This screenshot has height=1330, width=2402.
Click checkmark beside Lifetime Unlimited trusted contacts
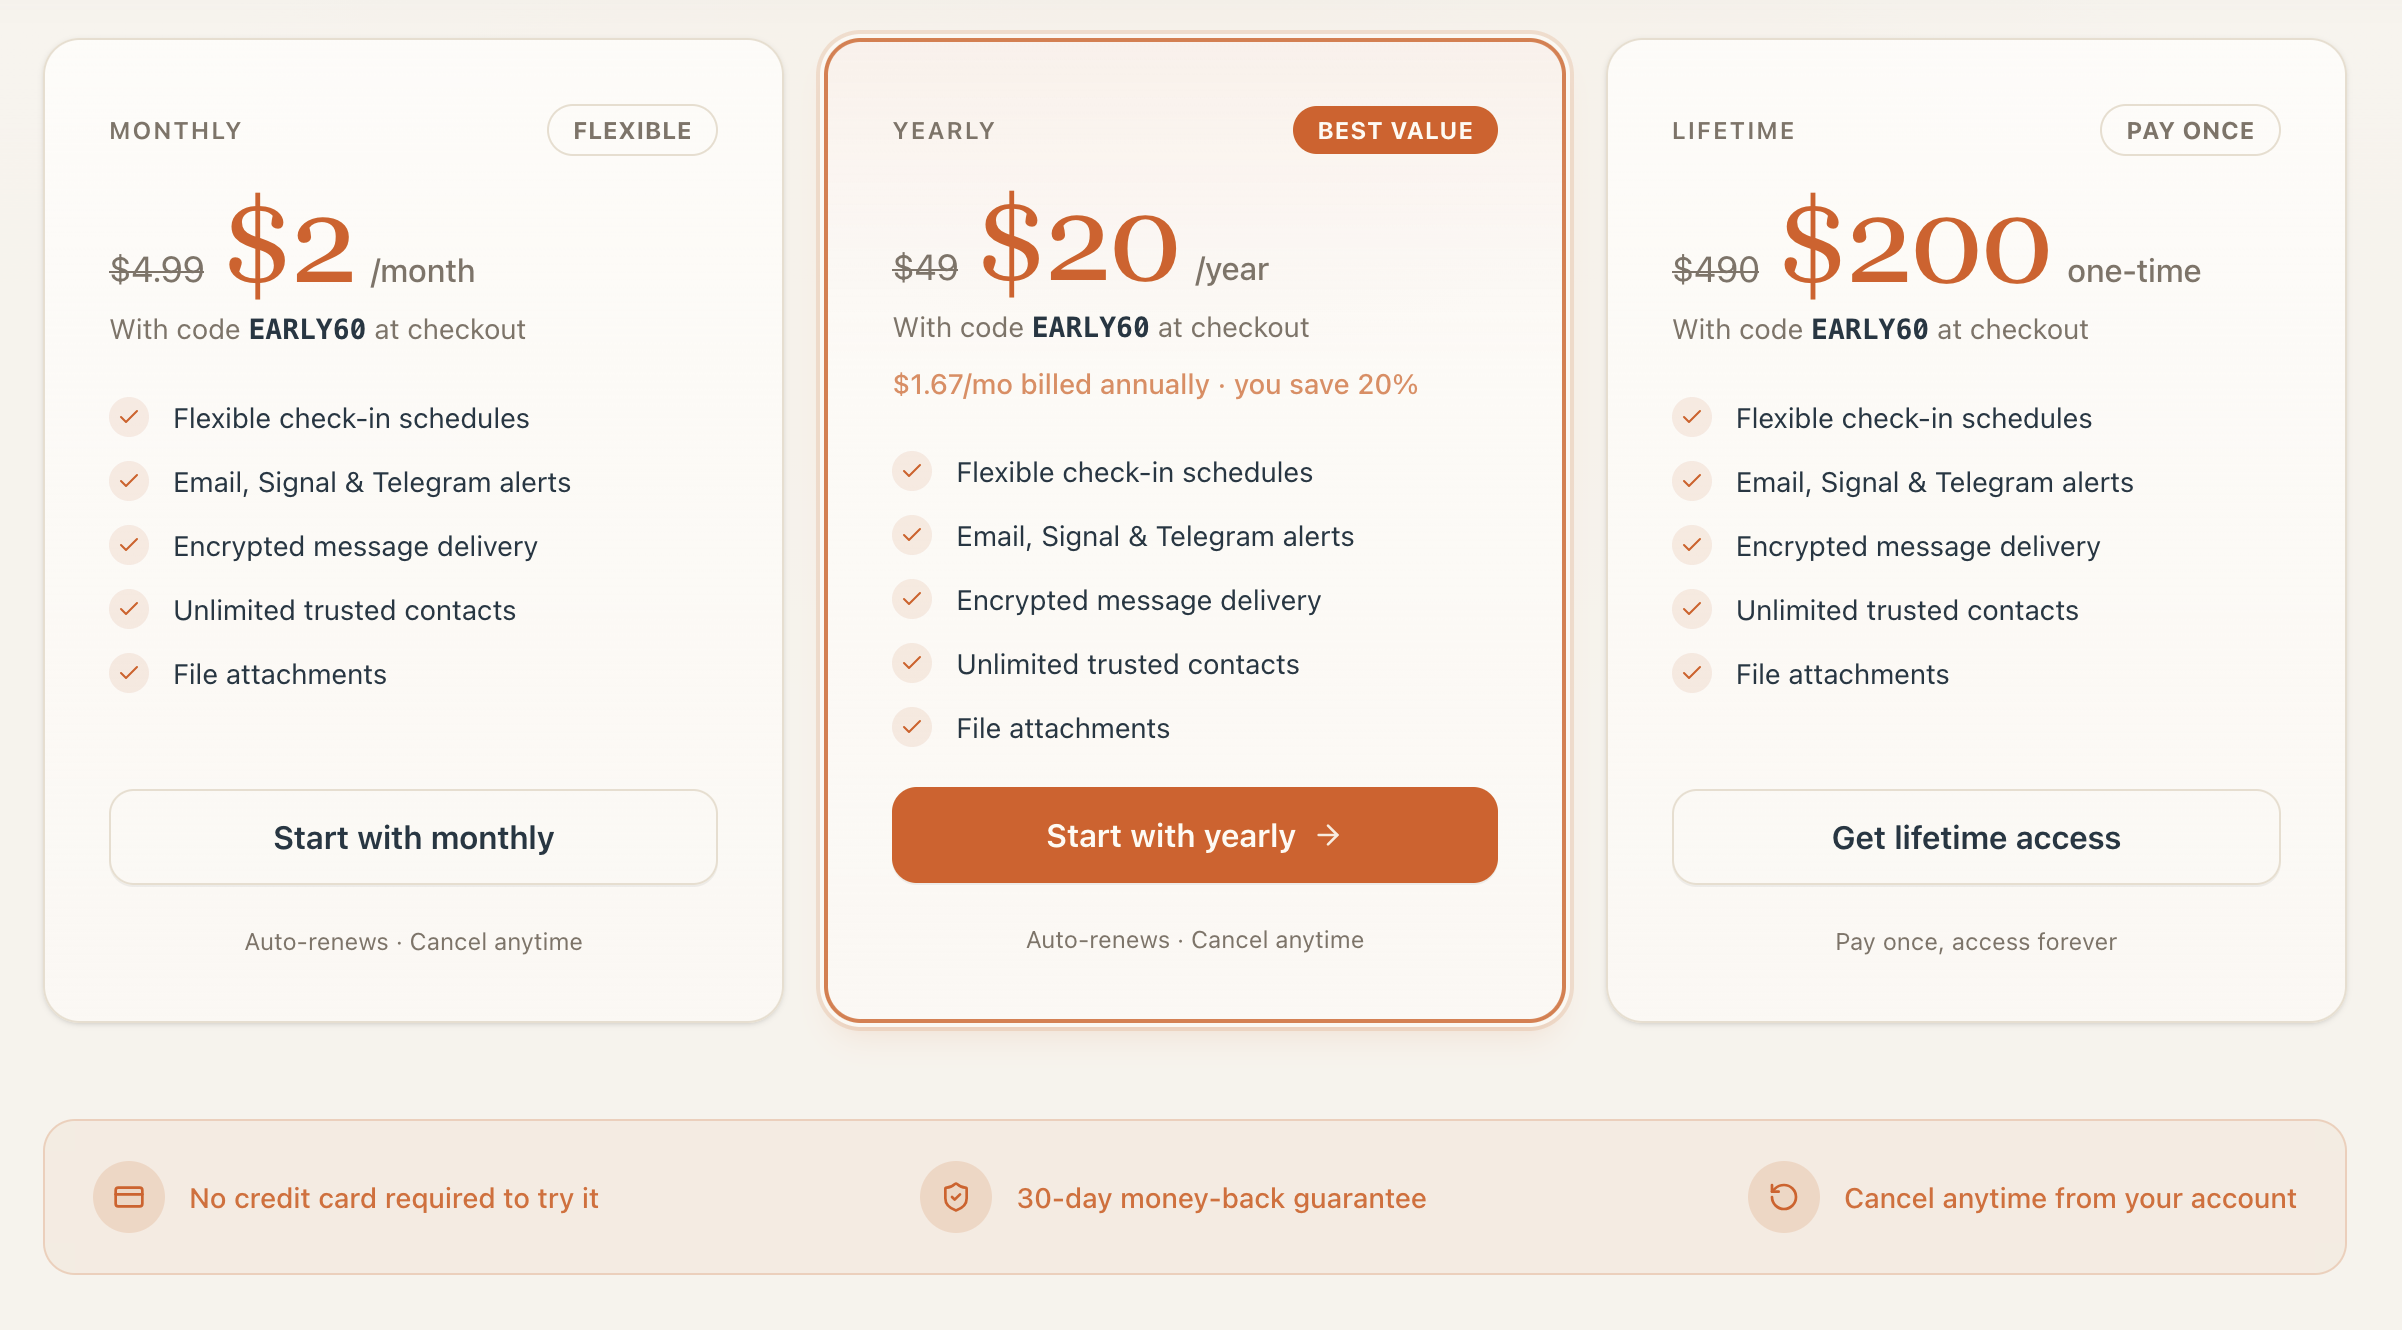1692,609
